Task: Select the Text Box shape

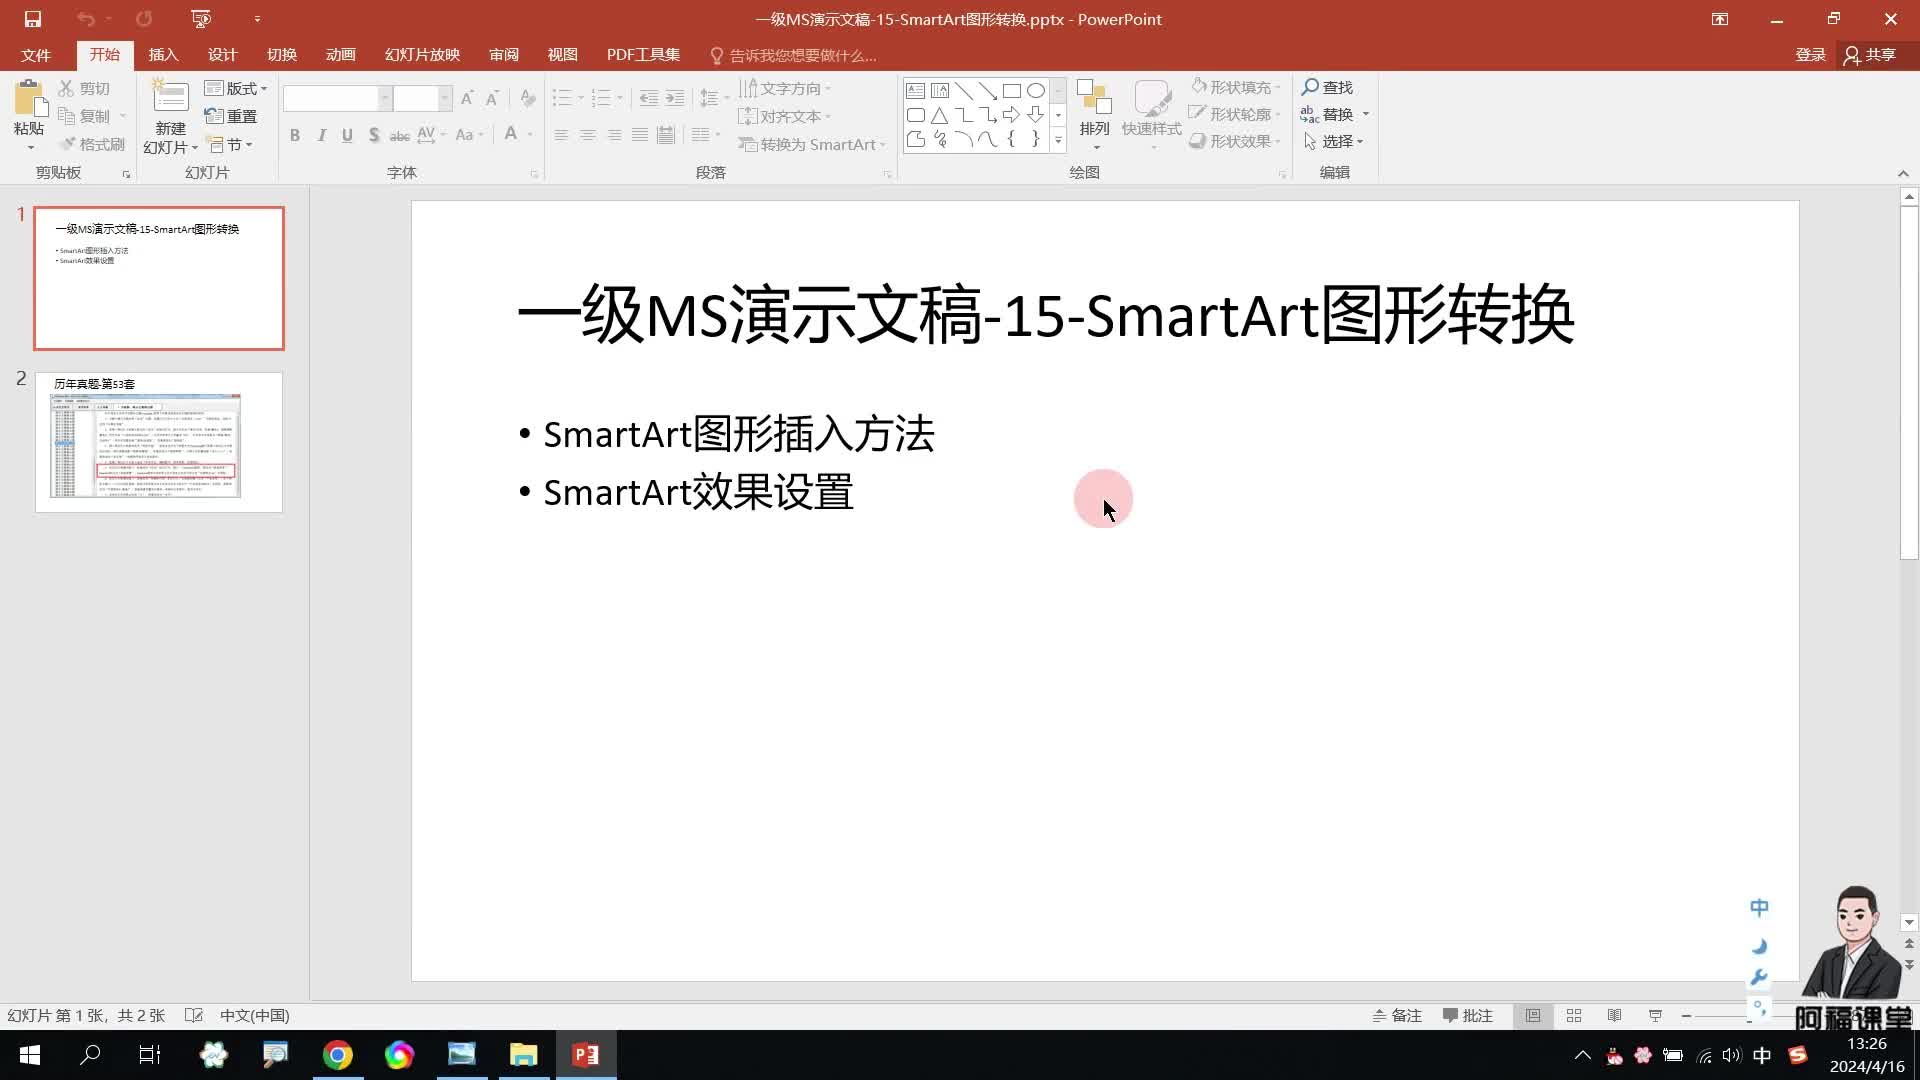Action: point(915,90)
